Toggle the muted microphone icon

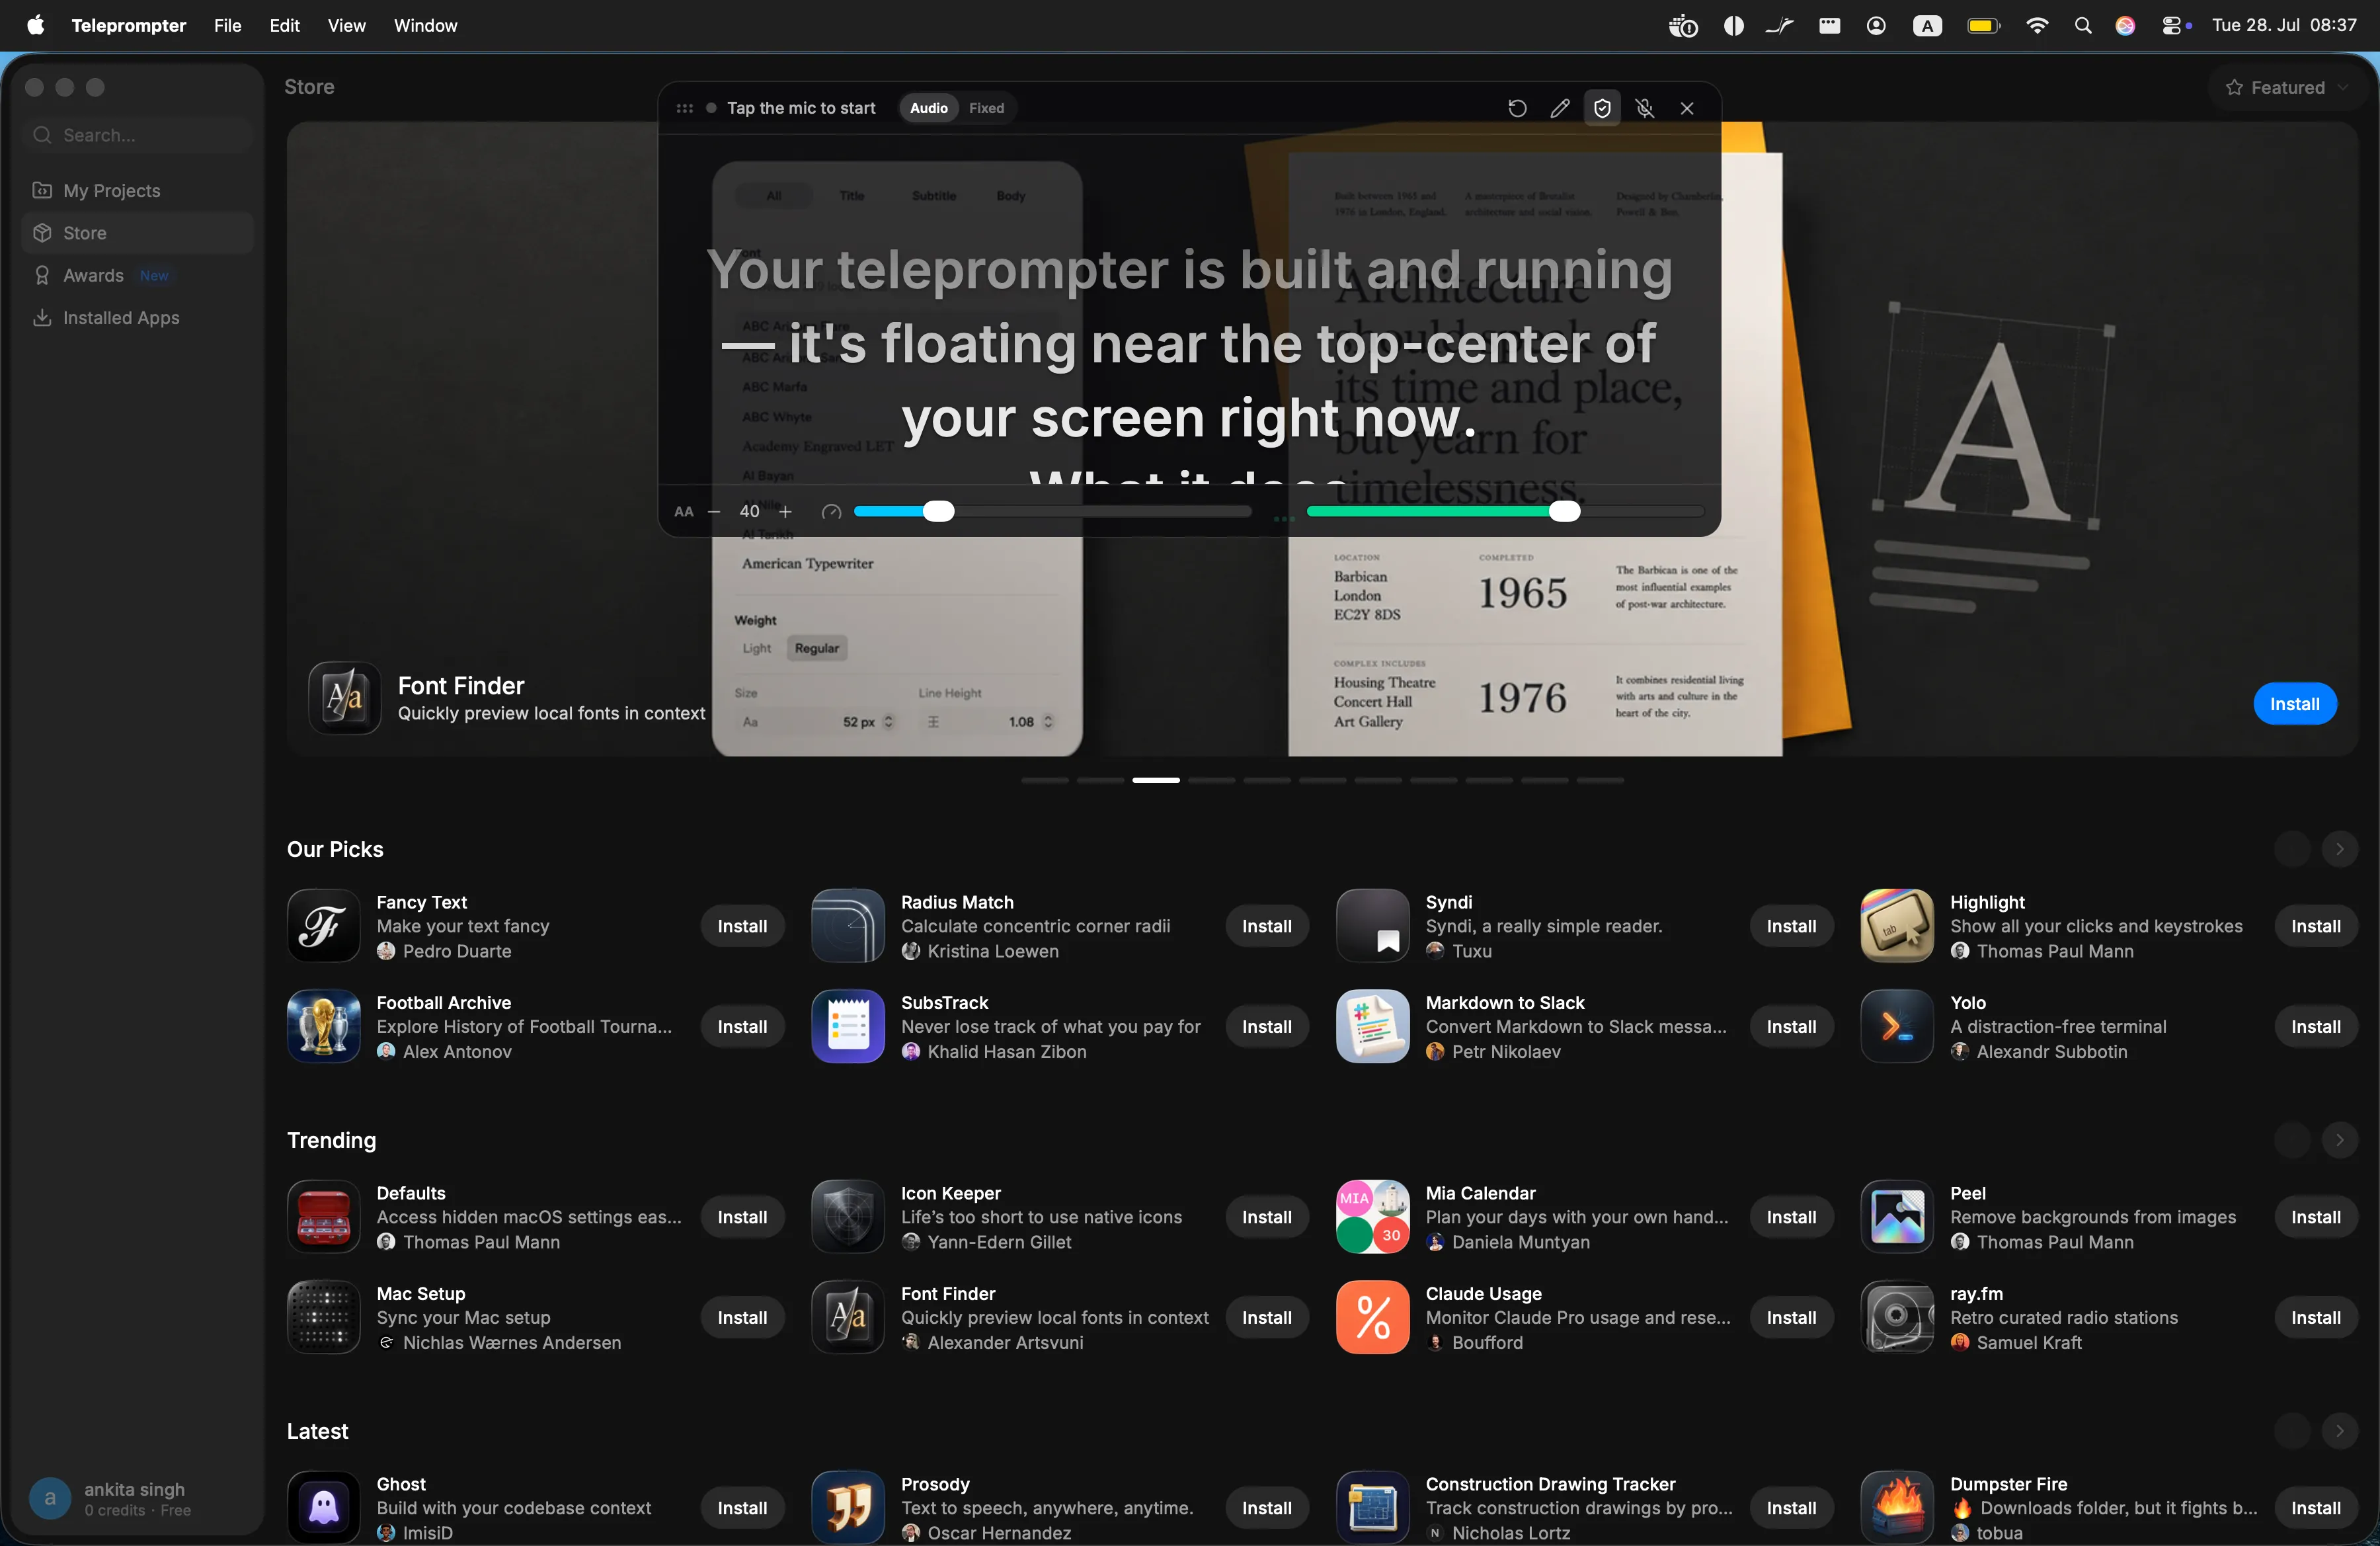tap(1645, 108)
